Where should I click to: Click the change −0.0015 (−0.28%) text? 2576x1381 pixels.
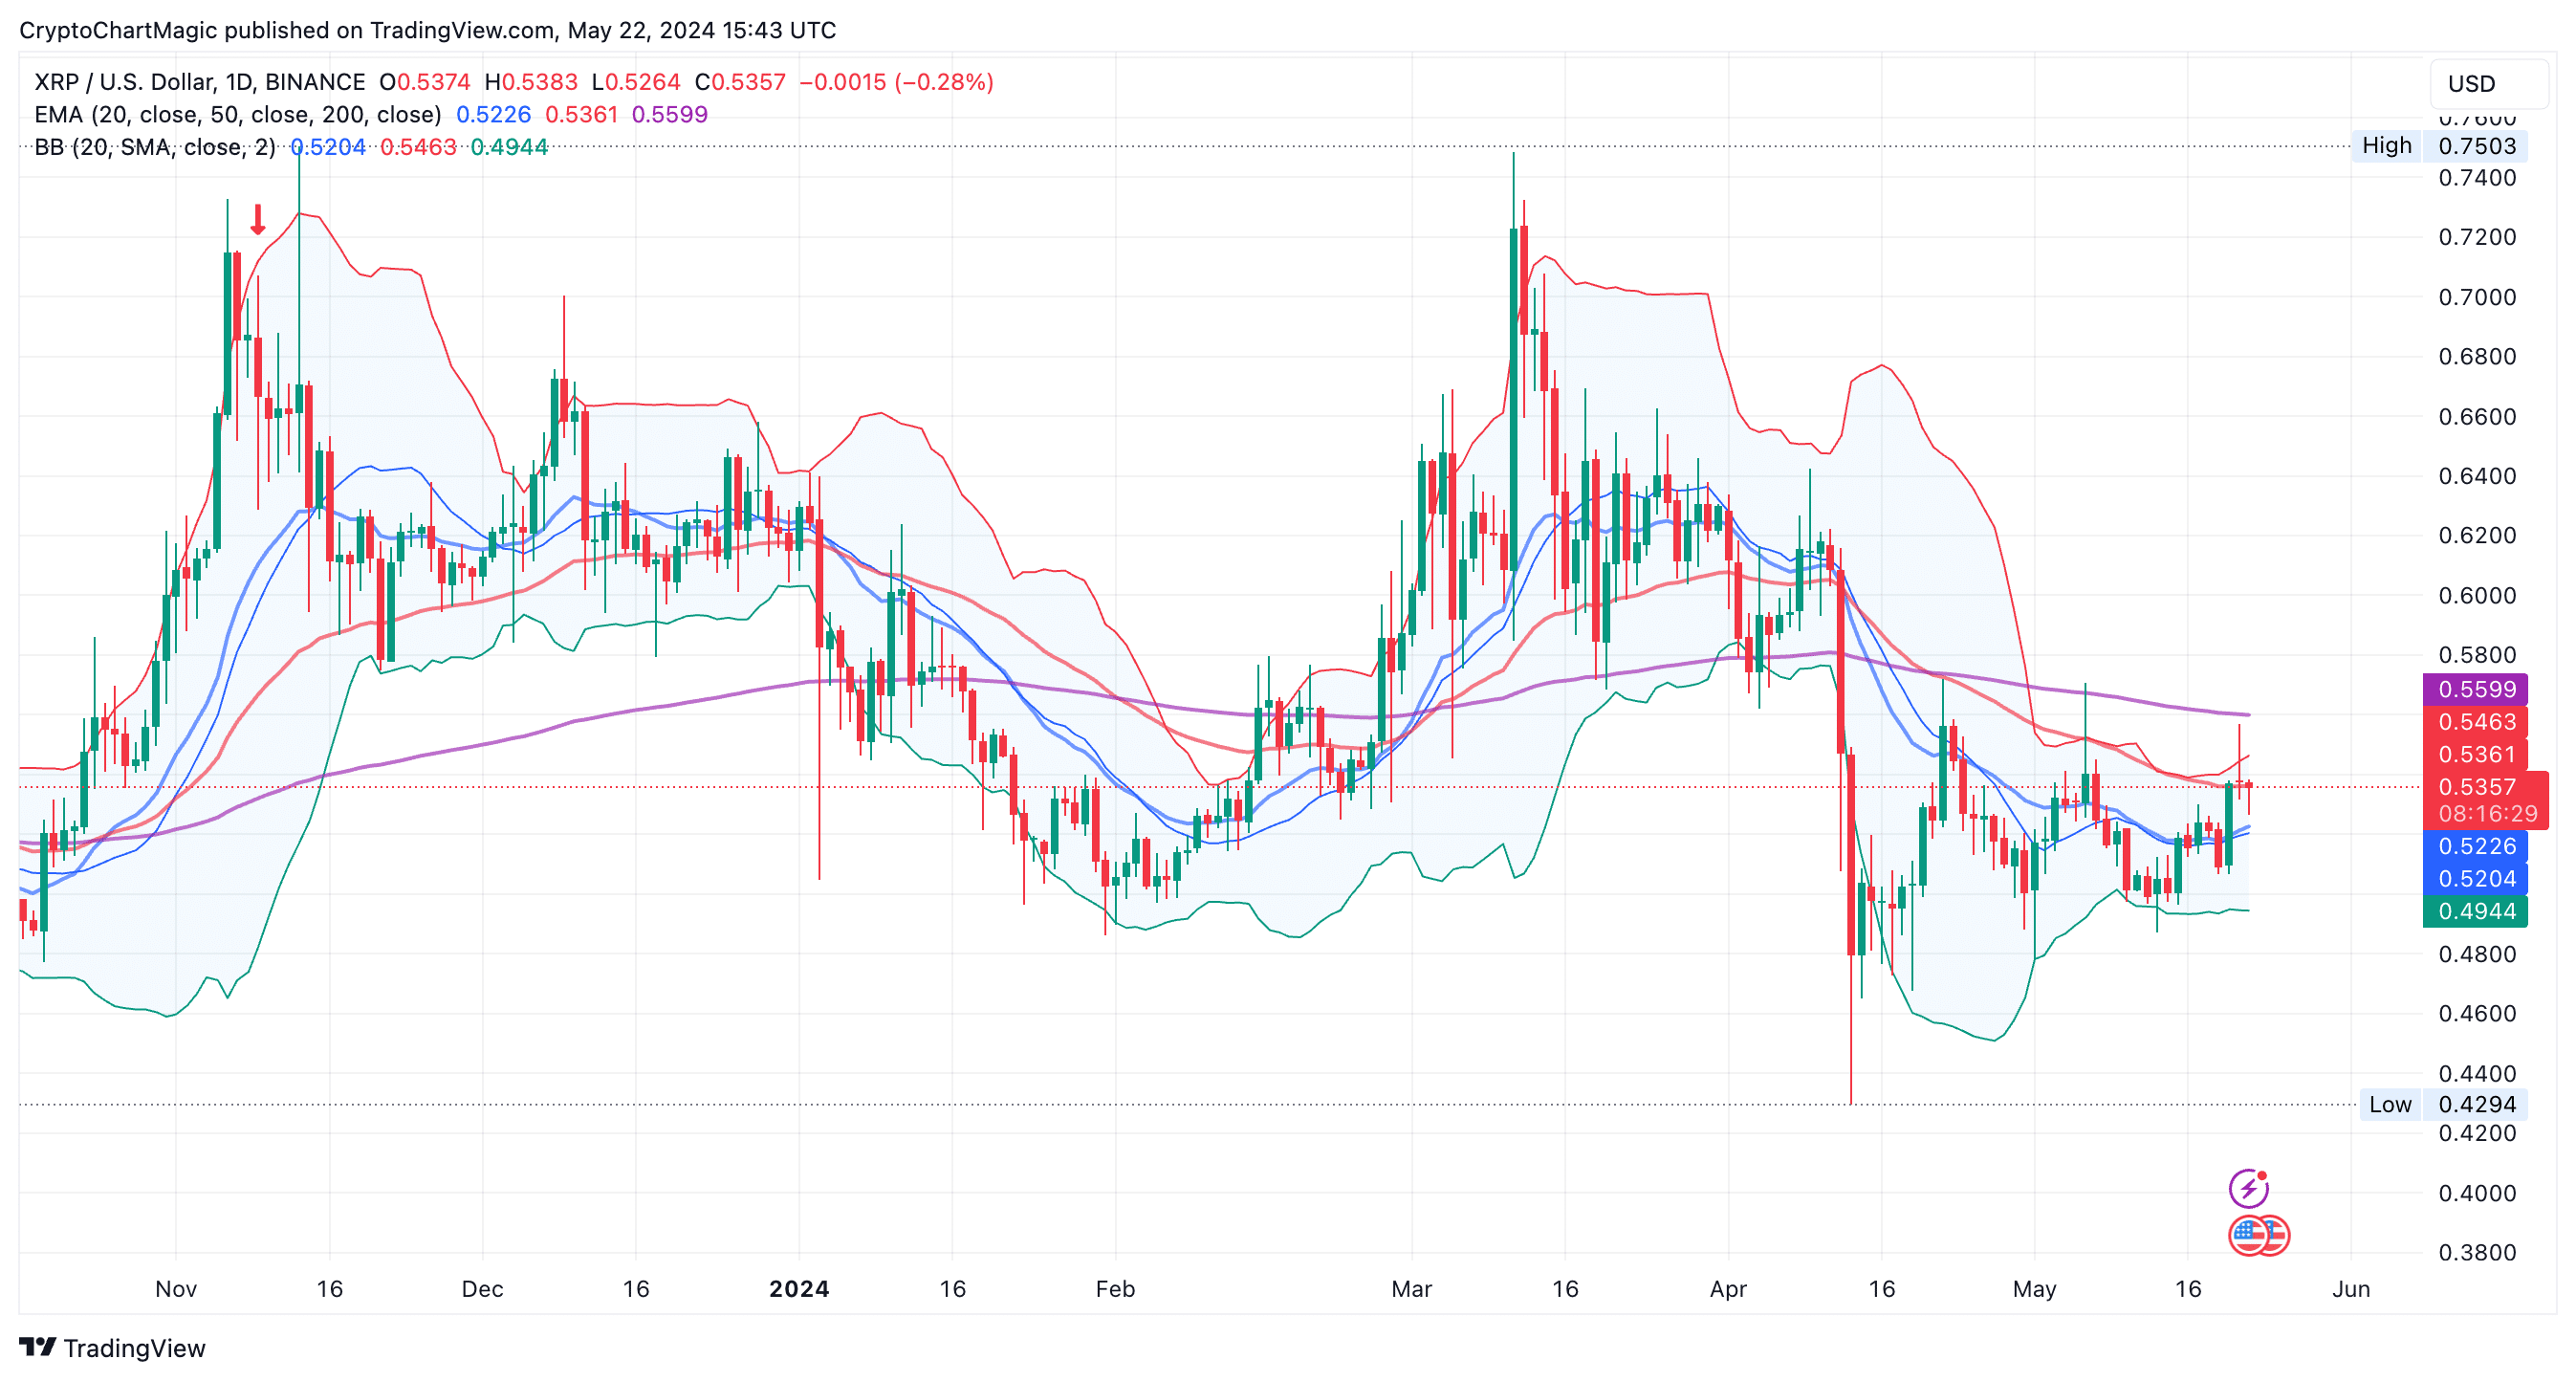pos(896,82)
